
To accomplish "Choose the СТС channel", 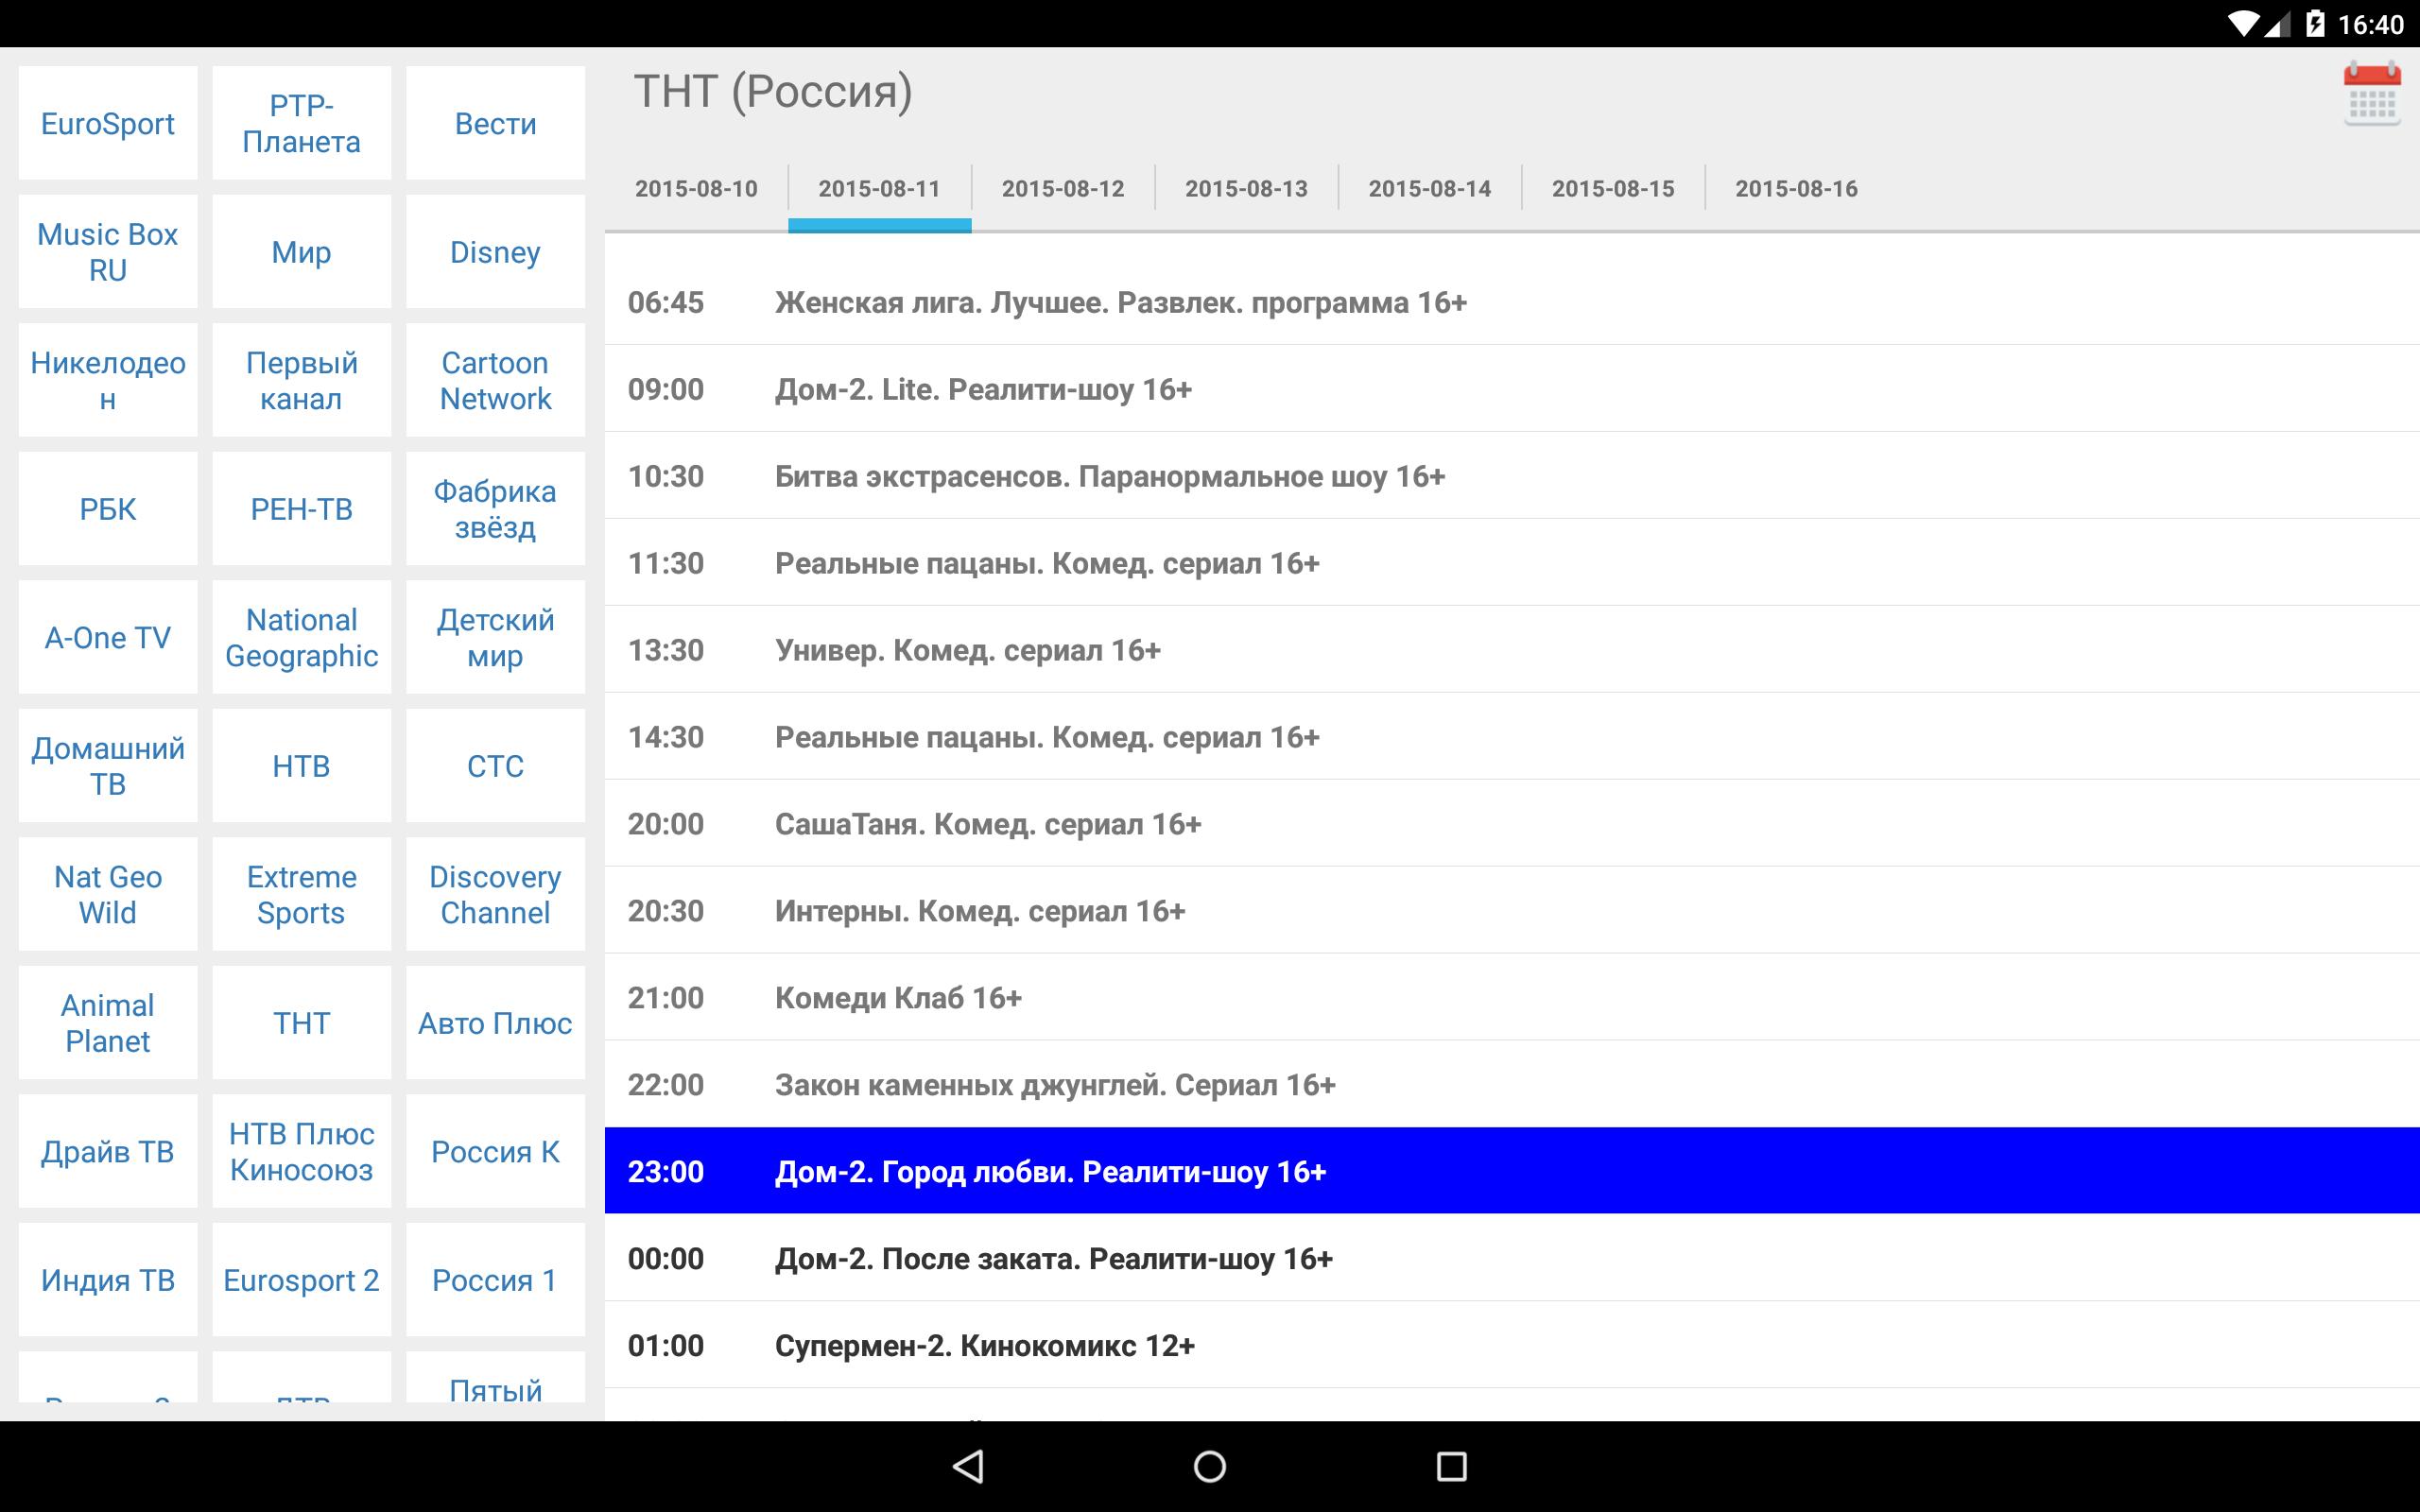I will point(495,766).
